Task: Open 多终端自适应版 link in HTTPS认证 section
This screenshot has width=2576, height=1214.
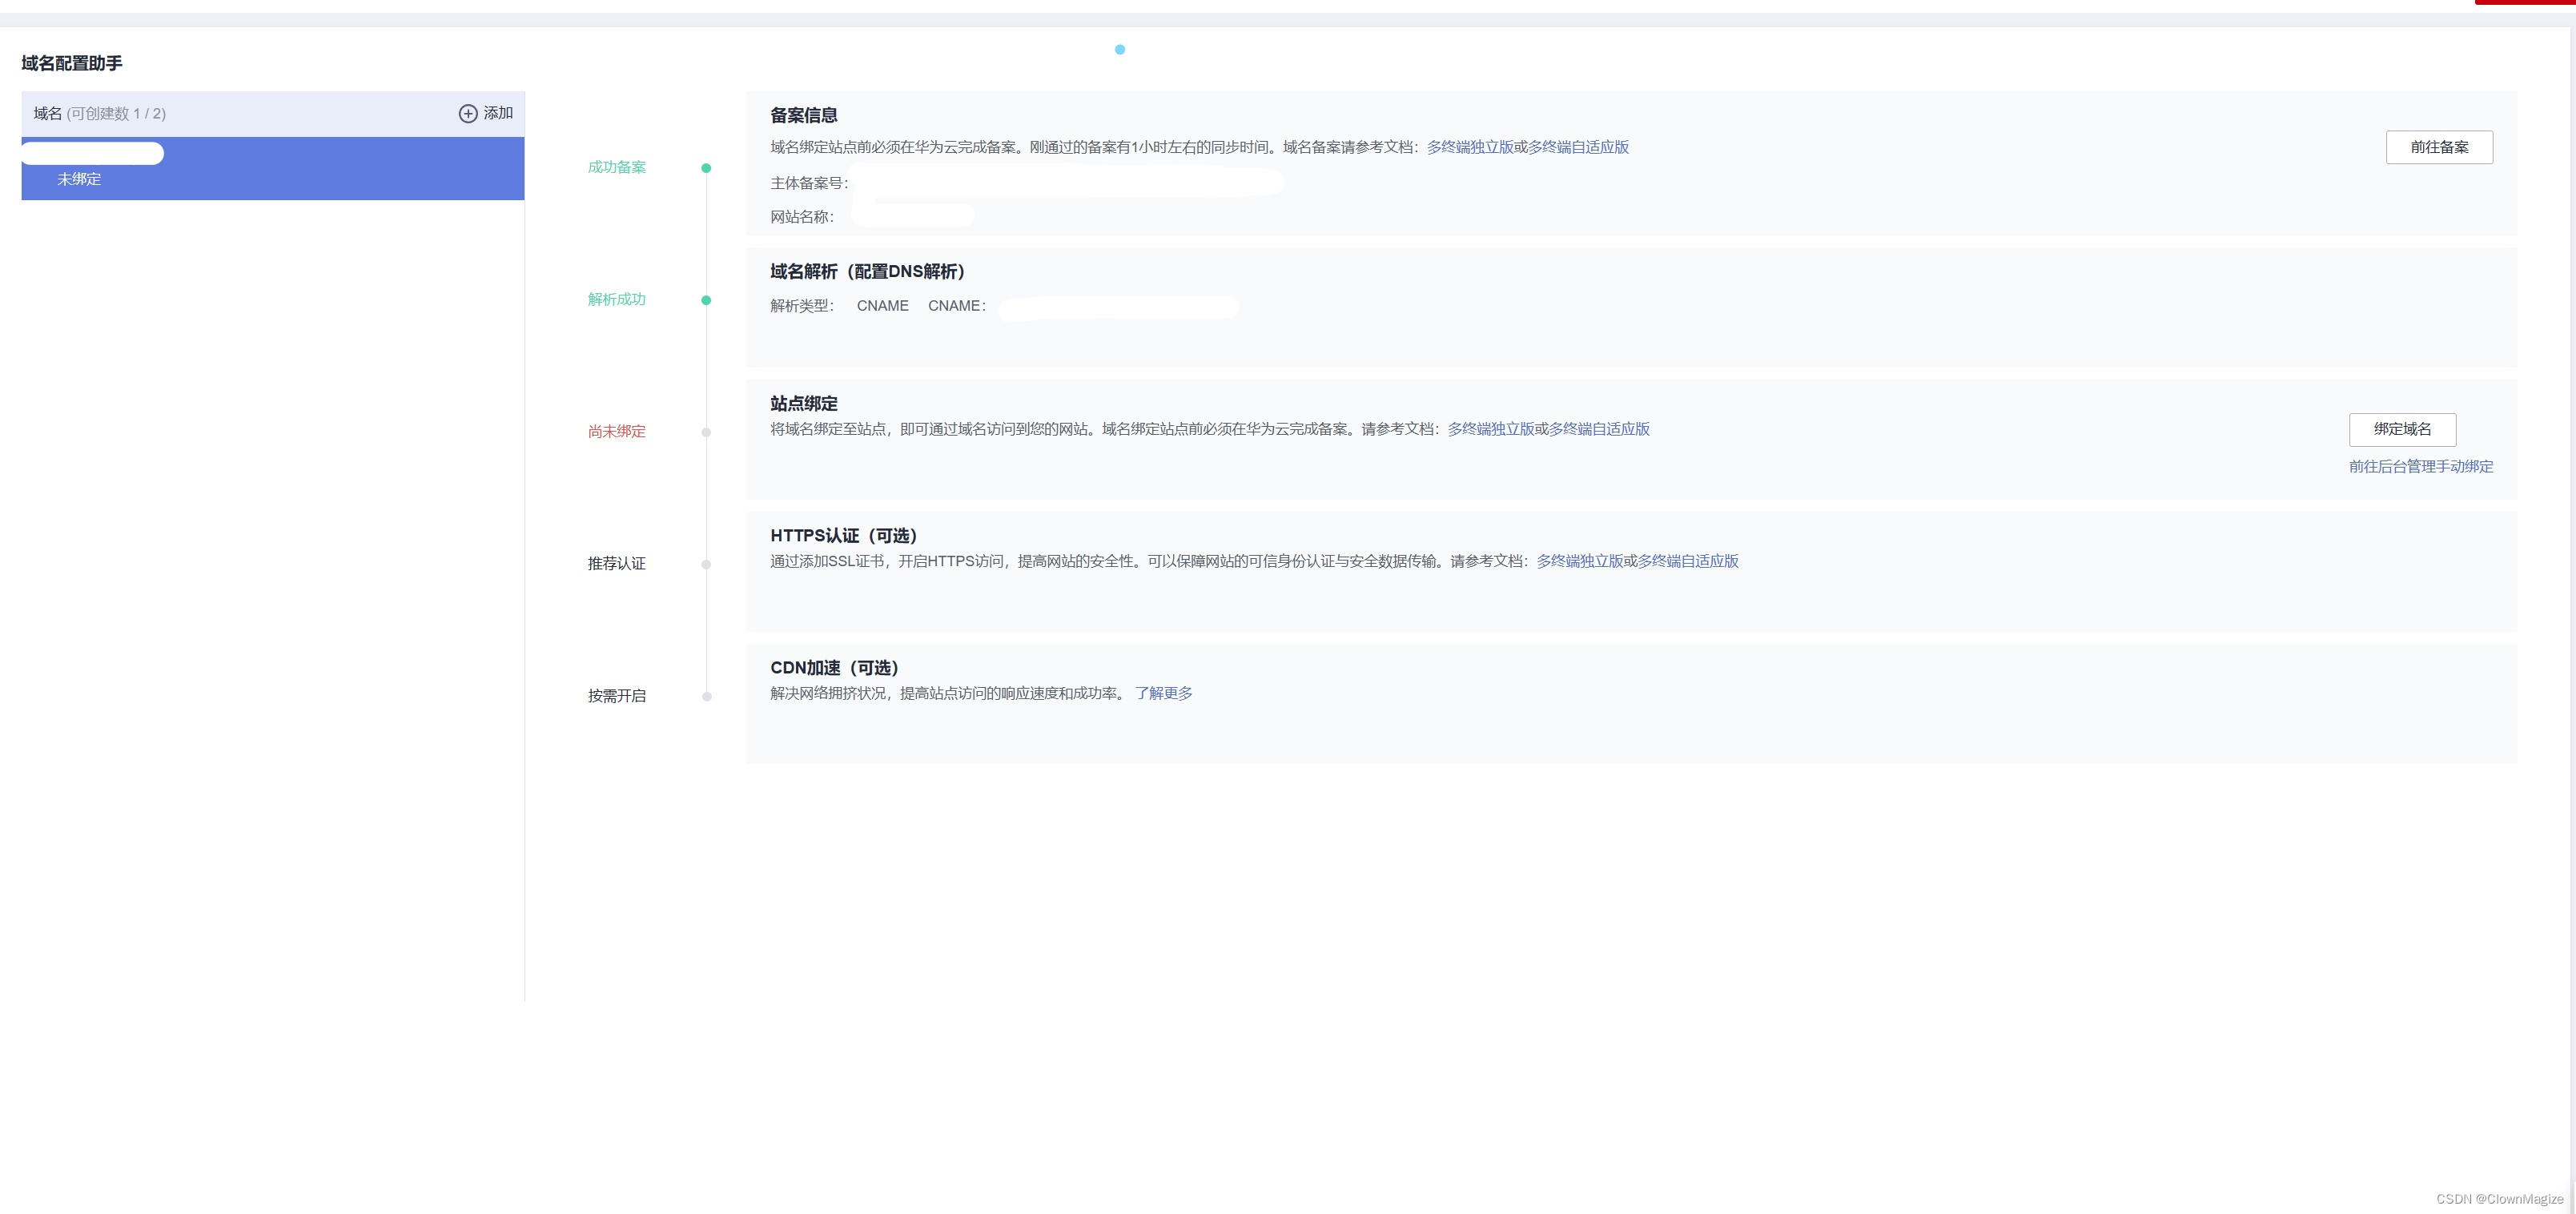Action: point(1687,561)
